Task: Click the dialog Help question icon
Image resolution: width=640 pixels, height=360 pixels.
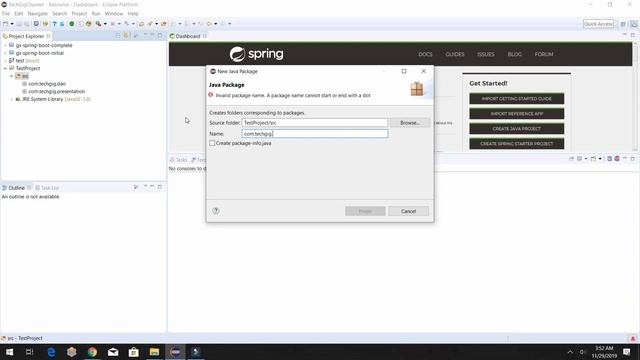Action: point(216,211)
